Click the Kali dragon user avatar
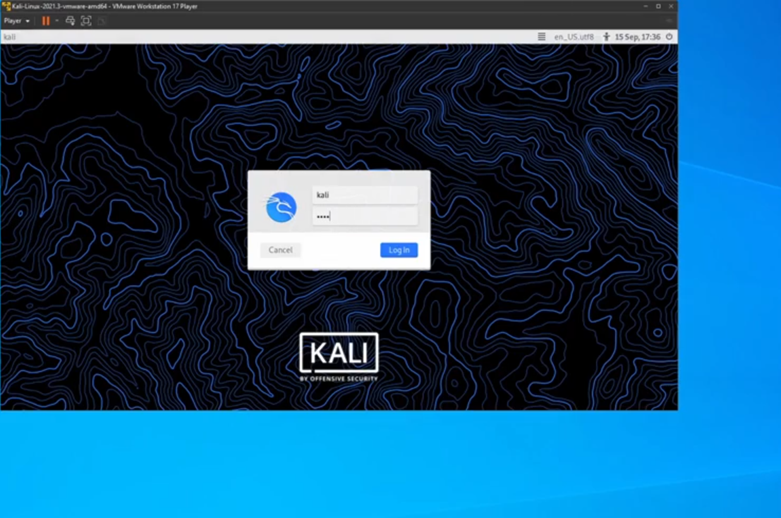The width and height of the screenshot is (781, 518). [281, 207]
